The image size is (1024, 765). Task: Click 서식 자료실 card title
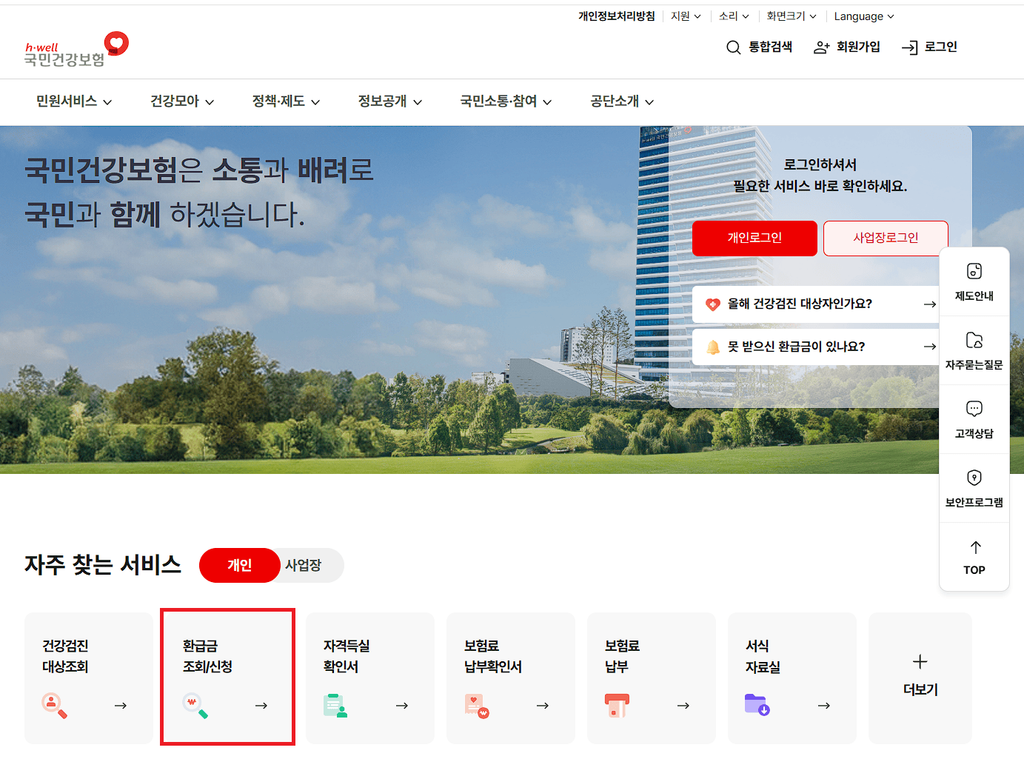pyautogui.click(x=763, y=656)
